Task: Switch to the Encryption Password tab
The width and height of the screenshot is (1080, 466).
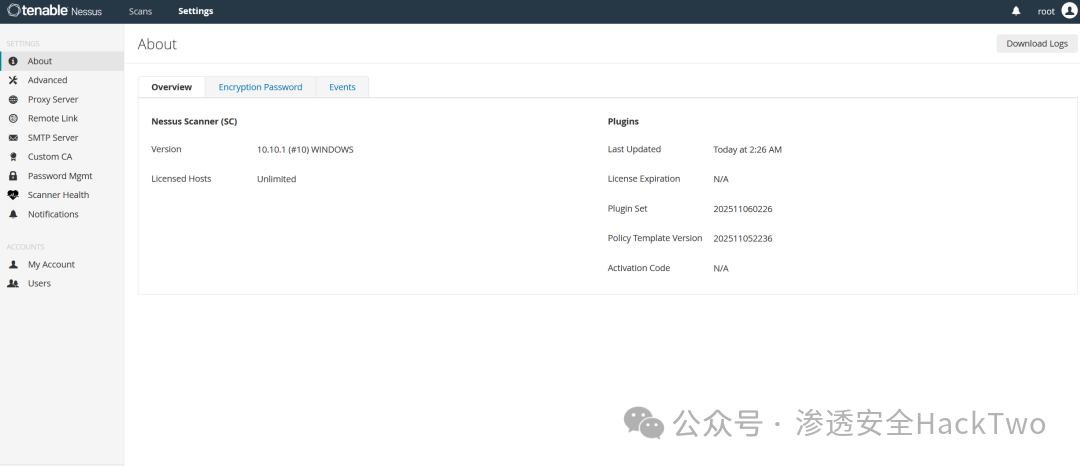Action: (x=260, y=87)
